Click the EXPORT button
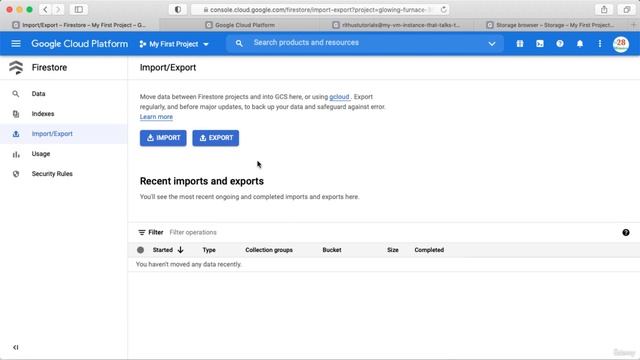 pos(216,138)
